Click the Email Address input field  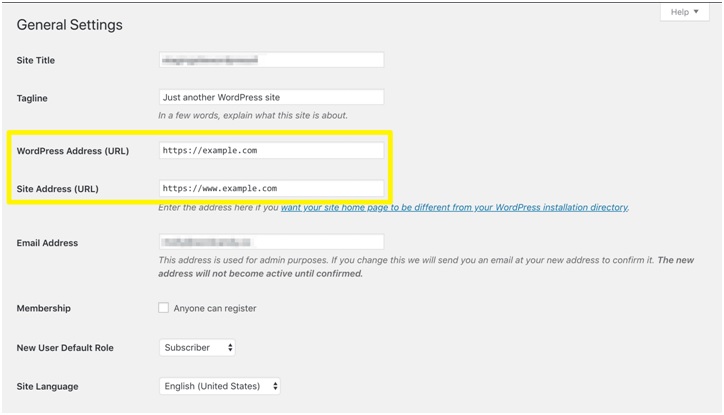click(271, 242)
